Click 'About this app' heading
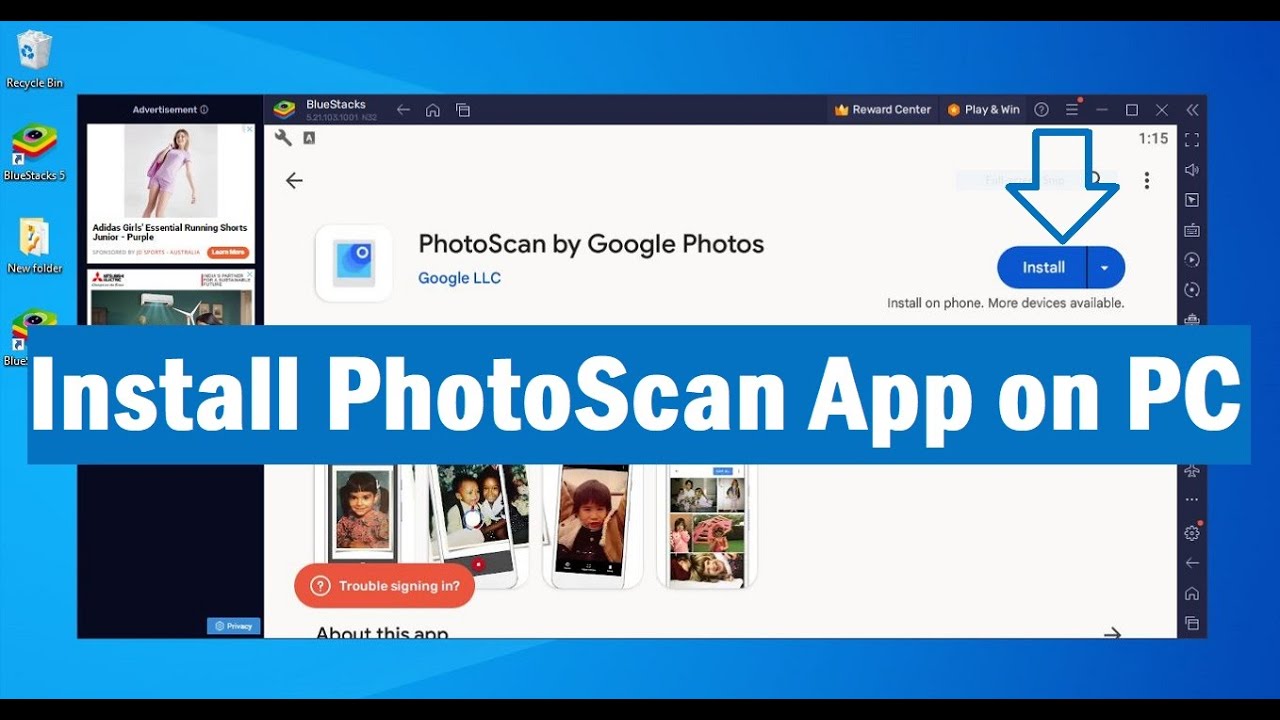 pyautogui.click(x=382, y=633)
